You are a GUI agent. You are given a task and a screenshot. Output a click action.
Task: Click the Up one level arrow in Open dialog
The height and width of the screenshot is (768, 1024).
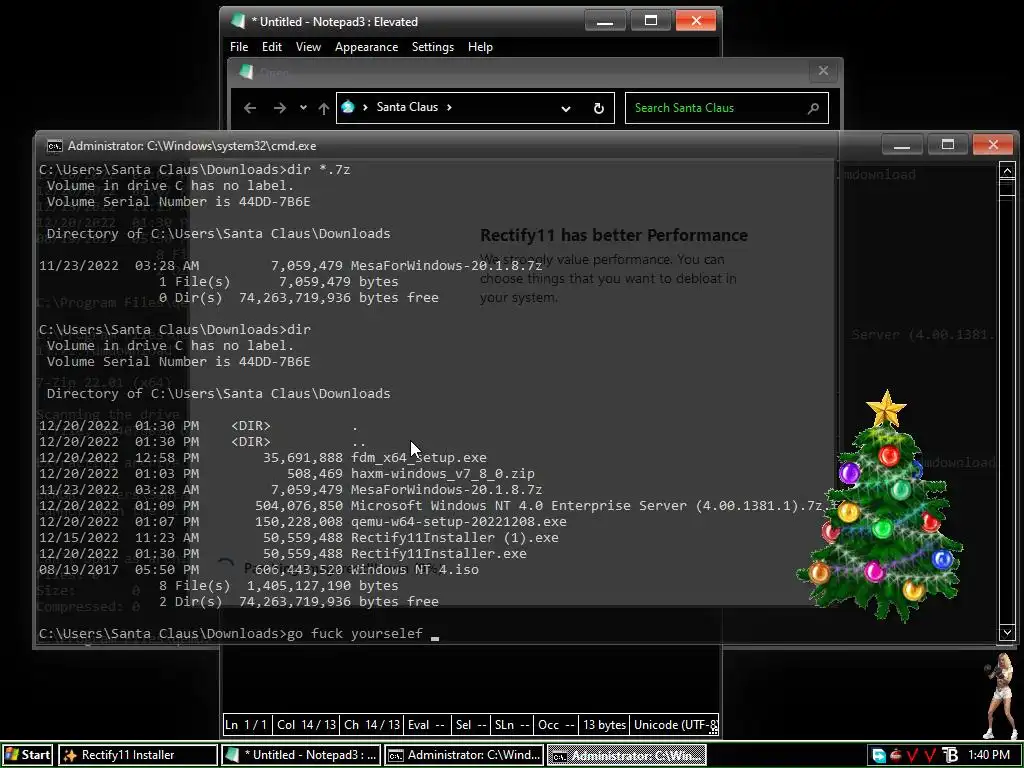[323, 108]
